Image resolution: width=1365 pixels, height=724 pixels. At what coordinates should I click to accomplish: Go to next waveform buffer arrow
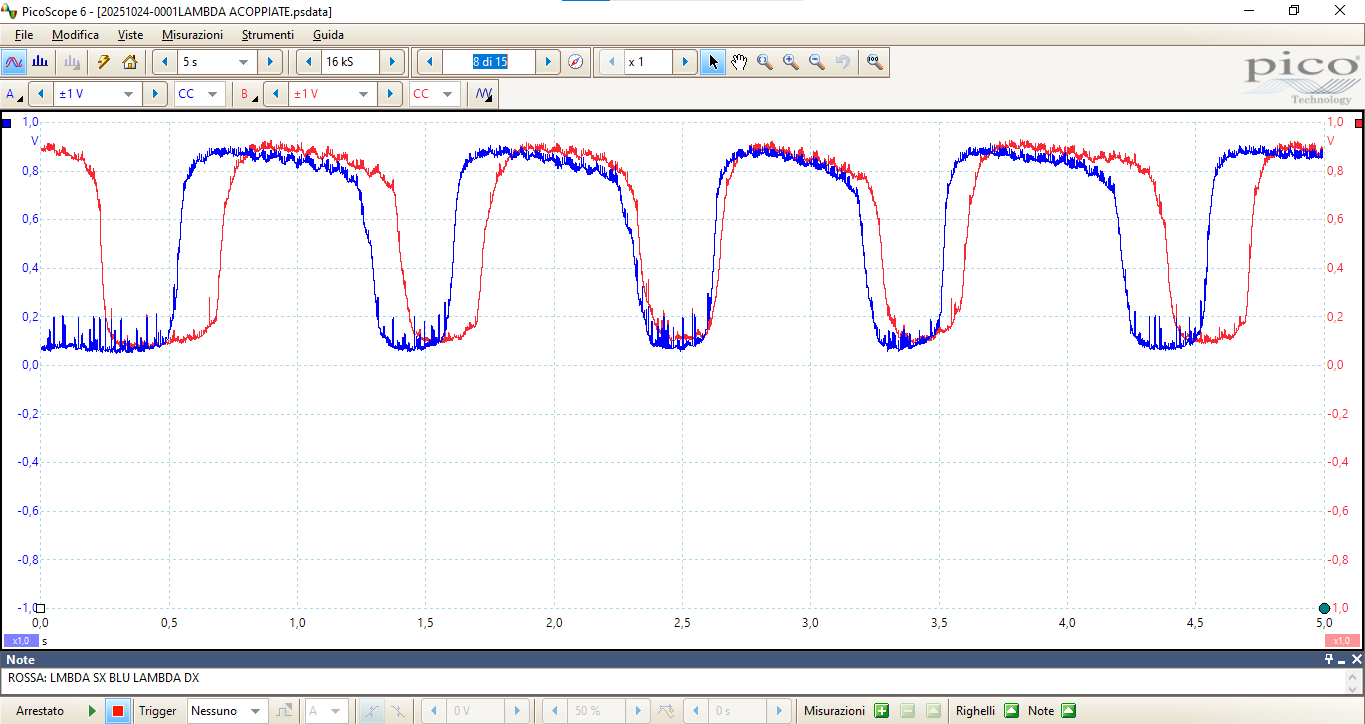pos(547,62)
